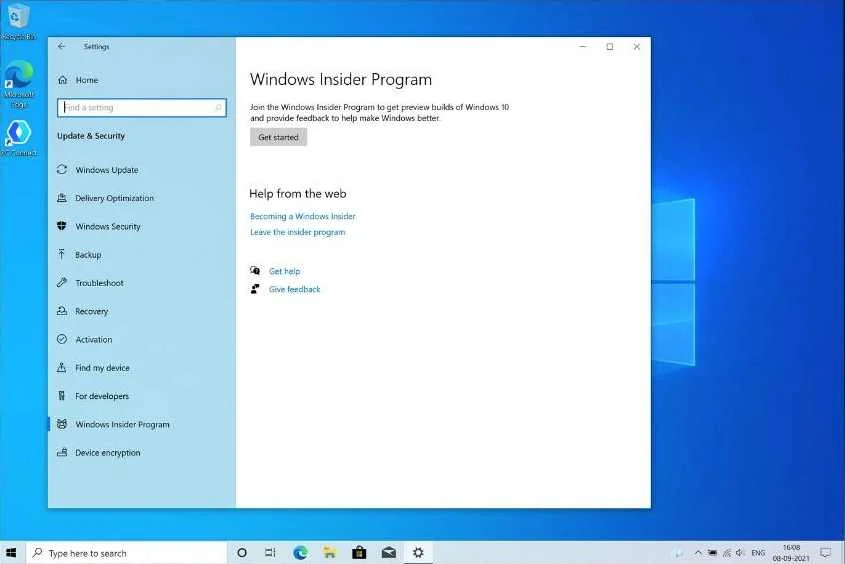Minimize the Settings window
The image size is (845, 564).
click(x=583, y=46)
